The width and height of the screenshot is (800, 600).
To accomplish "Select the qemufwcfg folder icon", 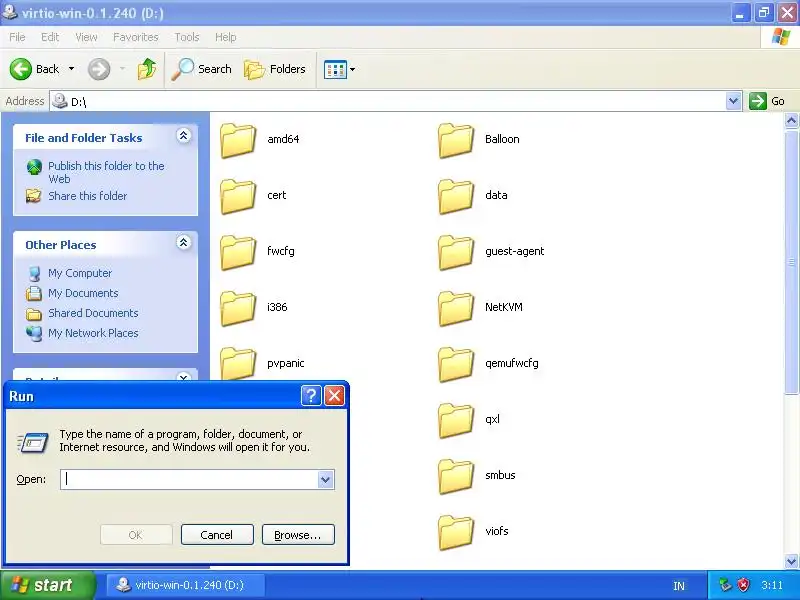I will pos(456,364).
